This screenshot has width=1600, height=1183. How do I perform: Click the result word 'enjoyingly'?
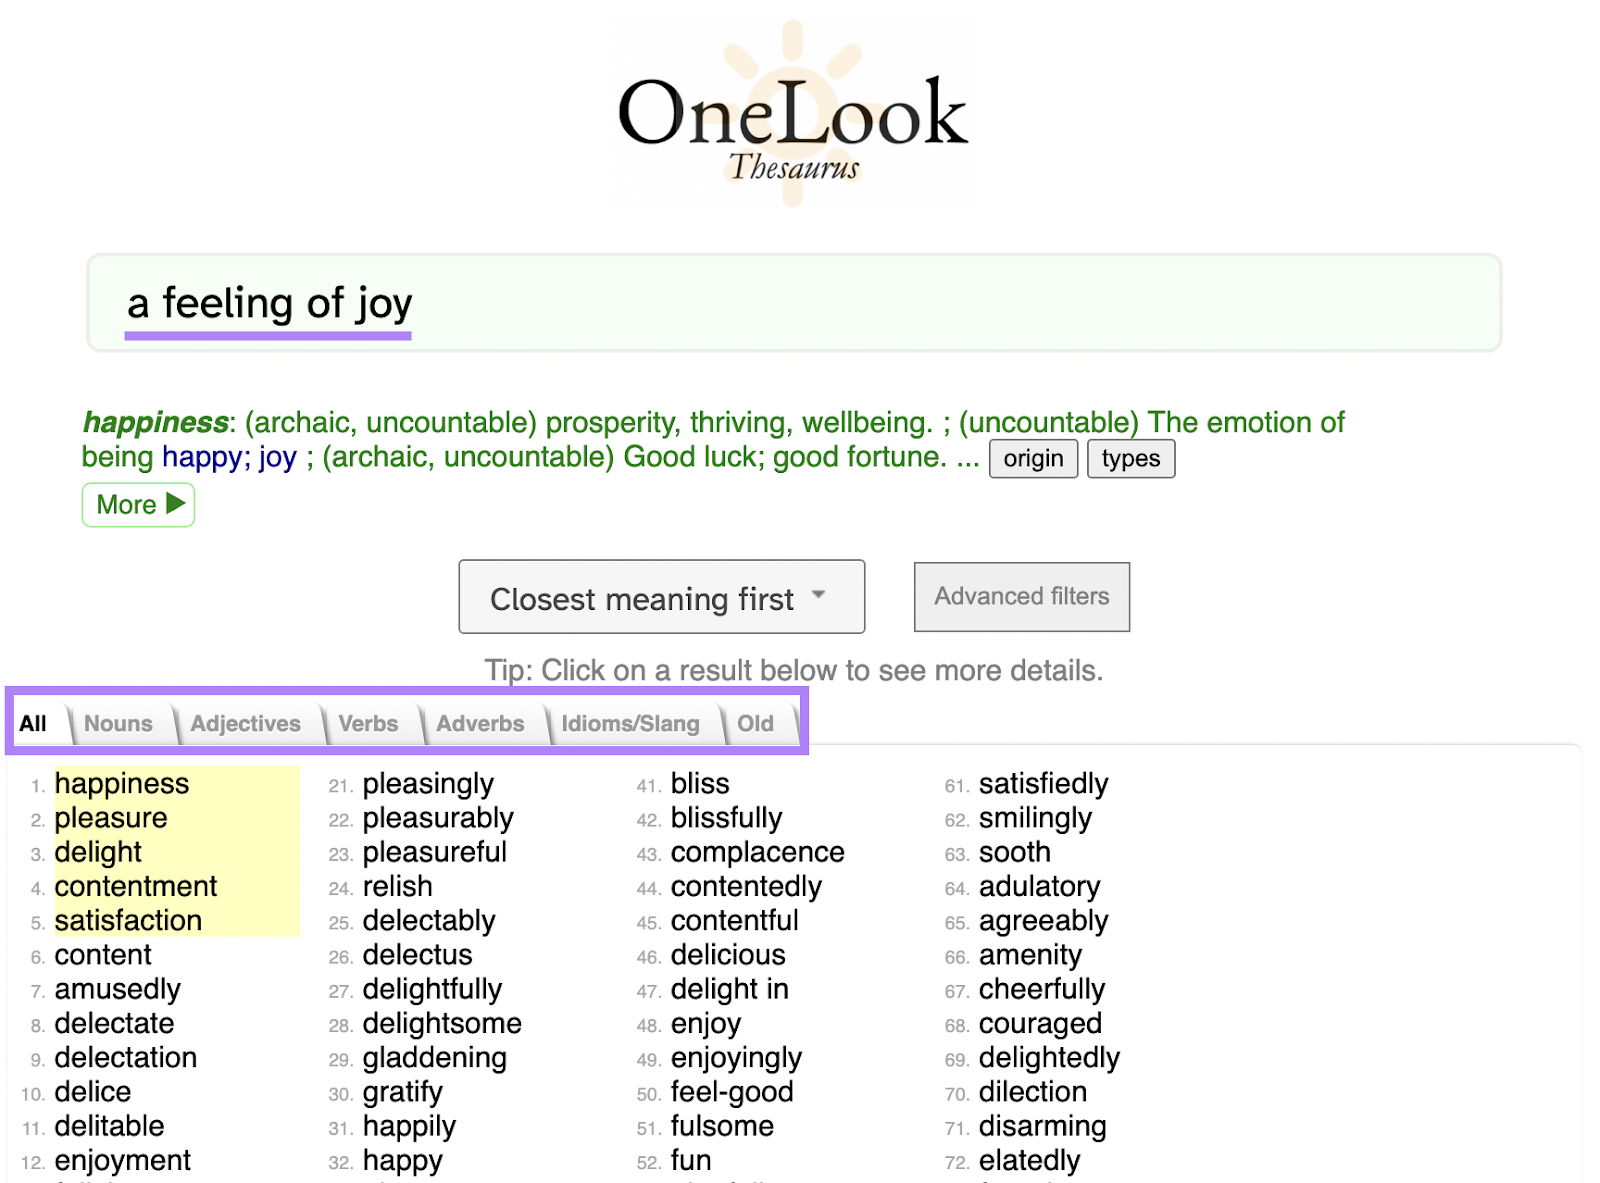(x=737, y=1057)
